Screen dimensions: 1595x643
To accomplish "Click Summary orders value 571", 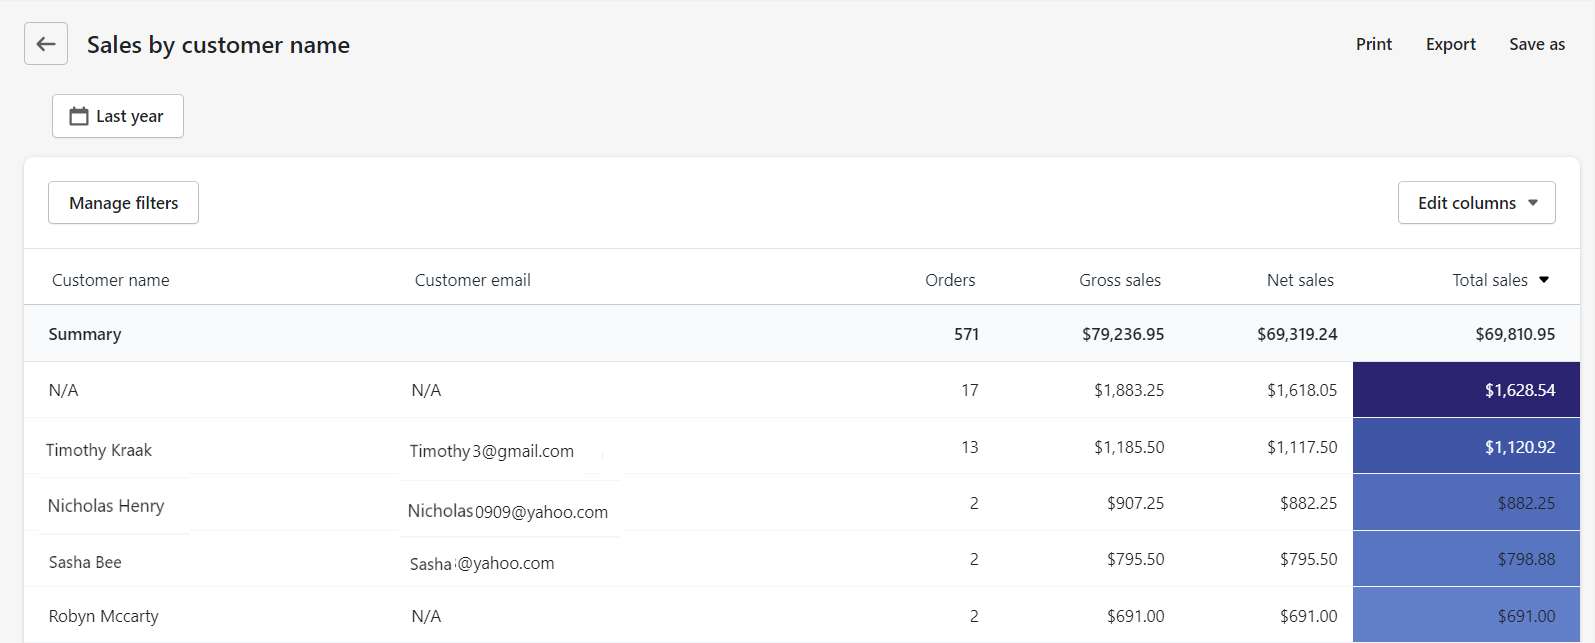I will tap(966, 334).
